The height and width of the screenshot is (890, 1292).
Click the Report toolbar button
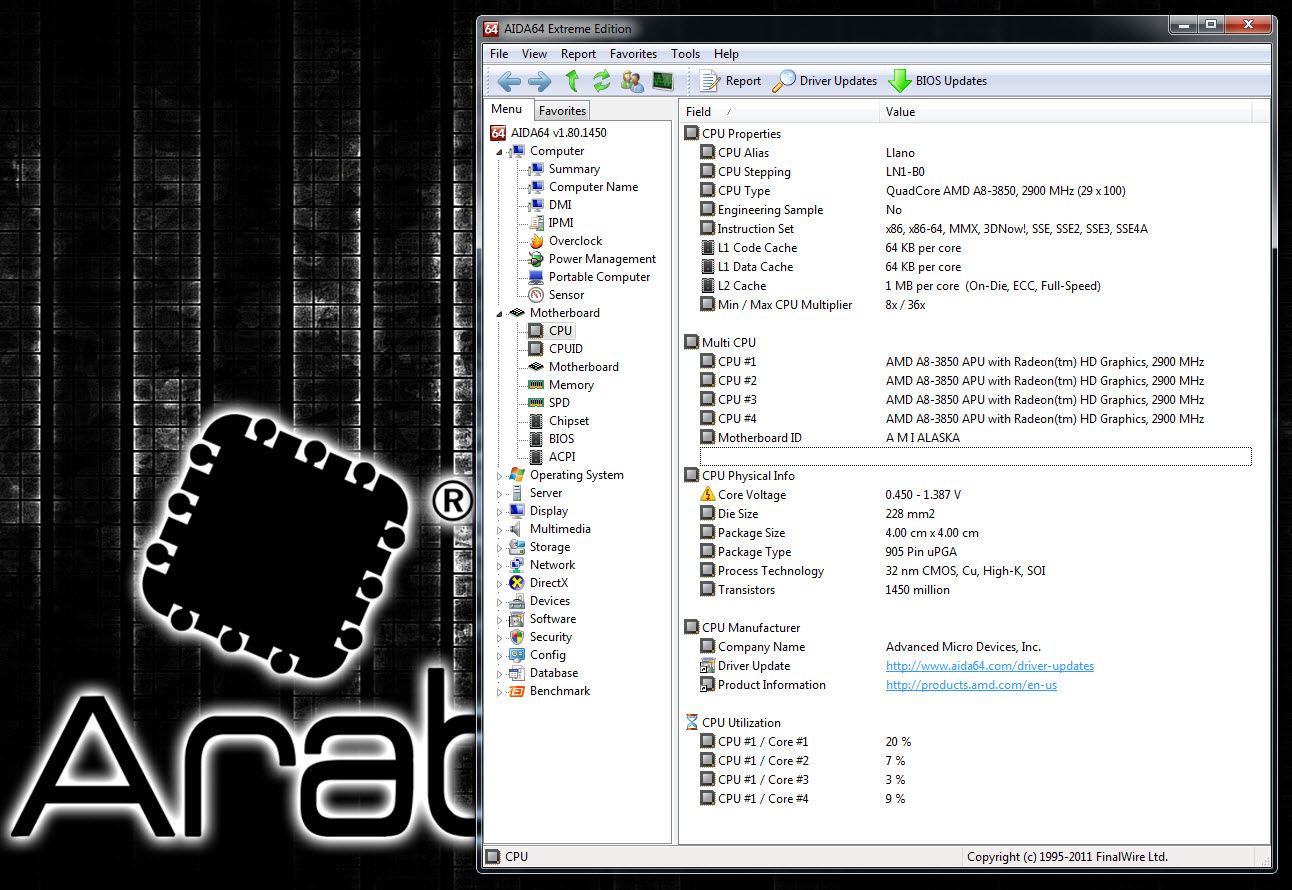click(731, 81)
